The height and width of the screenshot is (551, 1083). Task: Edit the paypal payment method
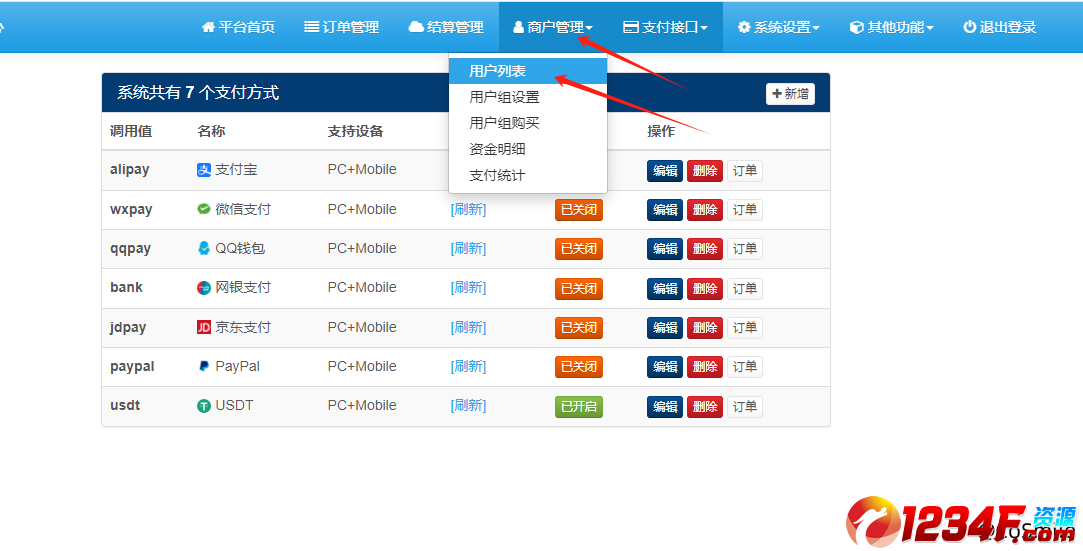665,367
